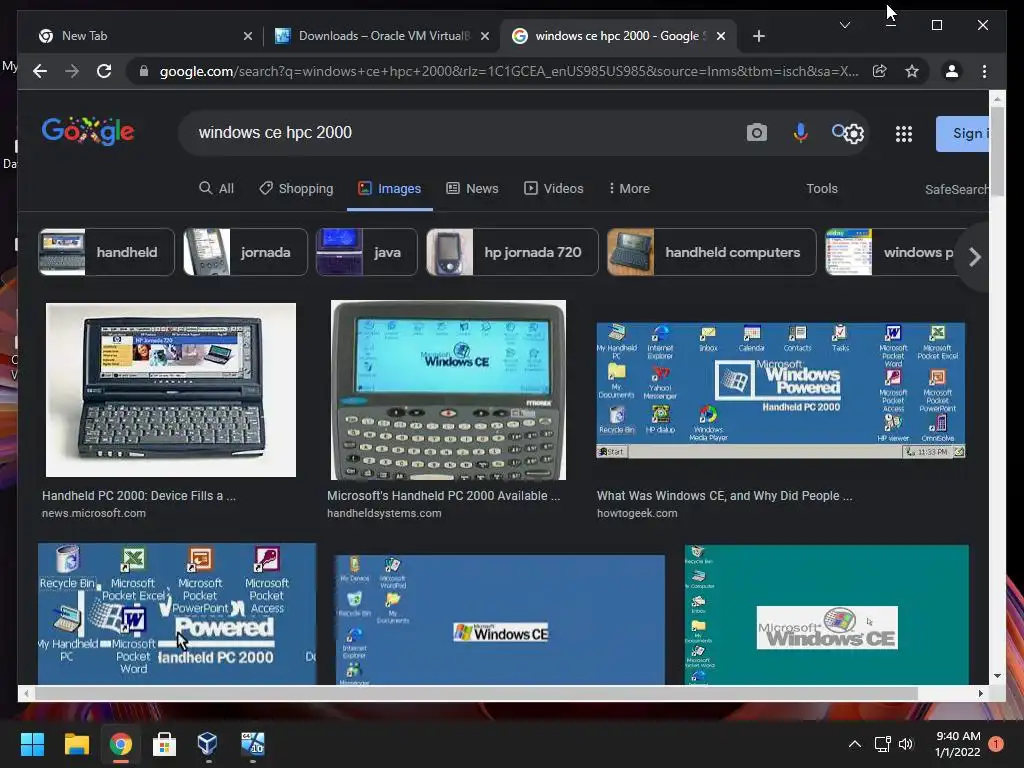This screenshot has height=768, width=1024.
Task: Click in the search box text
Action: point(275,133)
